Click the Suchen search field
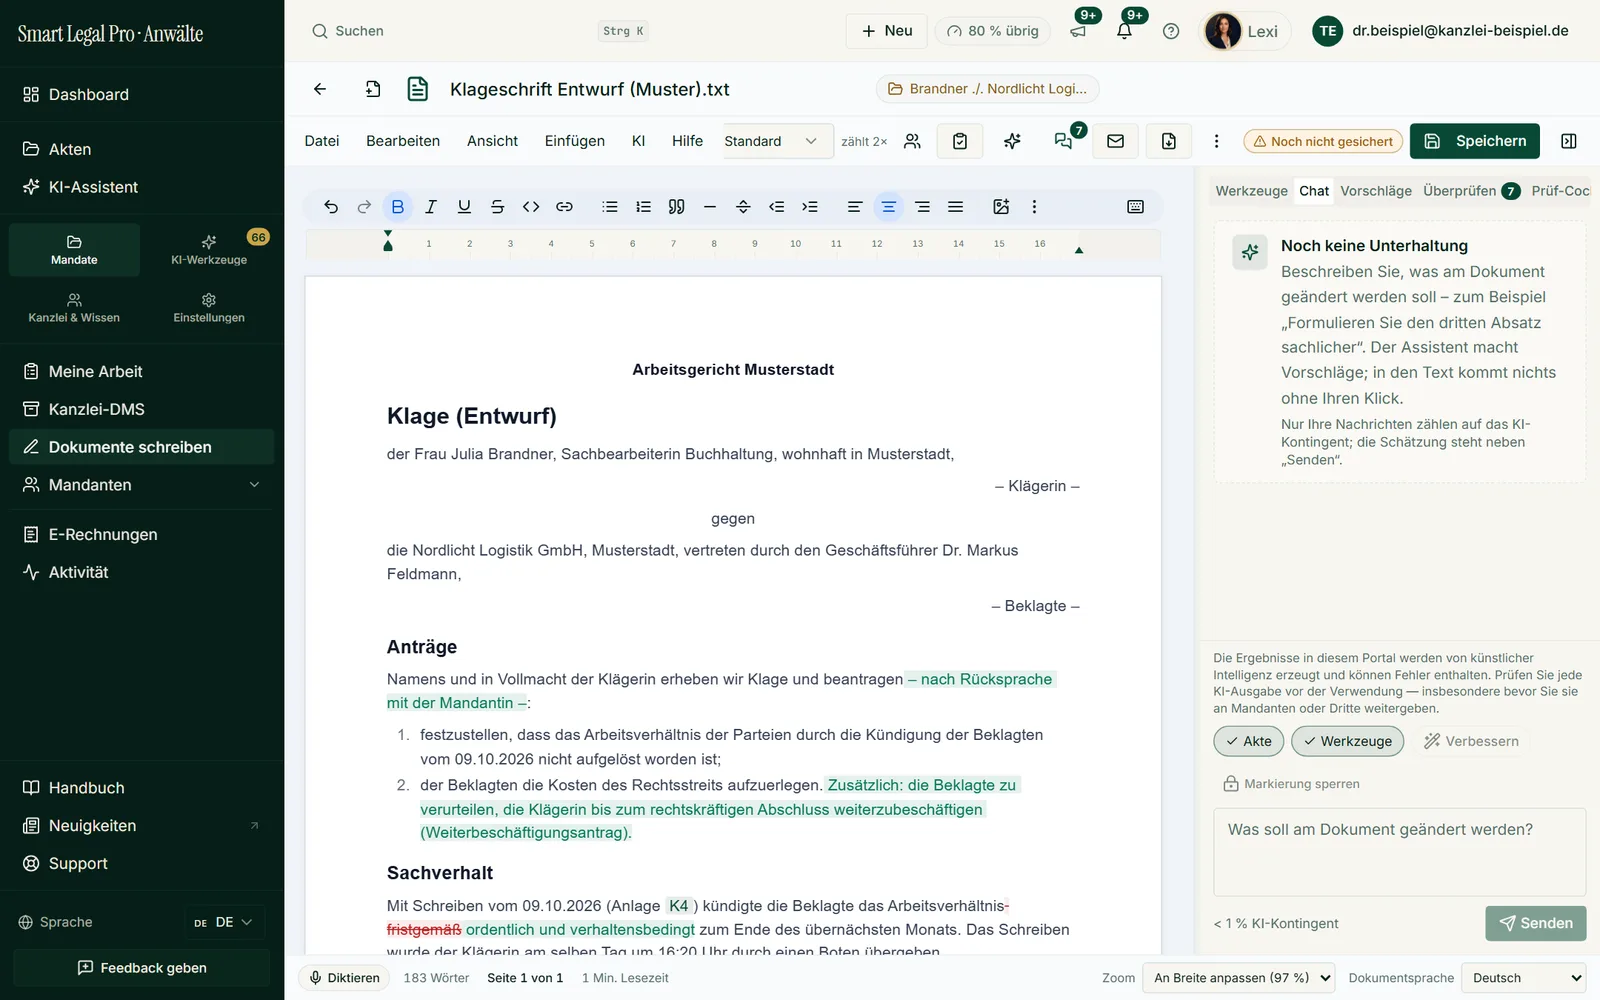1600x1000 pixels. (480, 31)
